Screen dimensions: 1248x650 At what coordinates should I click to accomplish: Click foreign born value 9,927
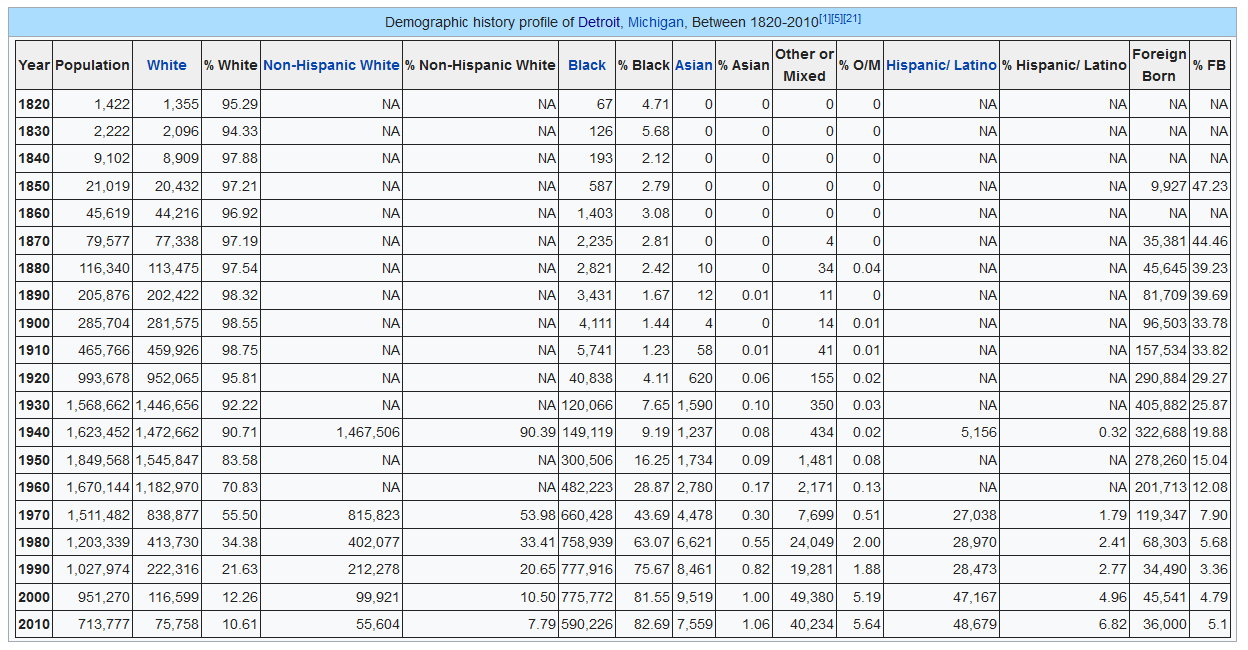point(1168,186)
